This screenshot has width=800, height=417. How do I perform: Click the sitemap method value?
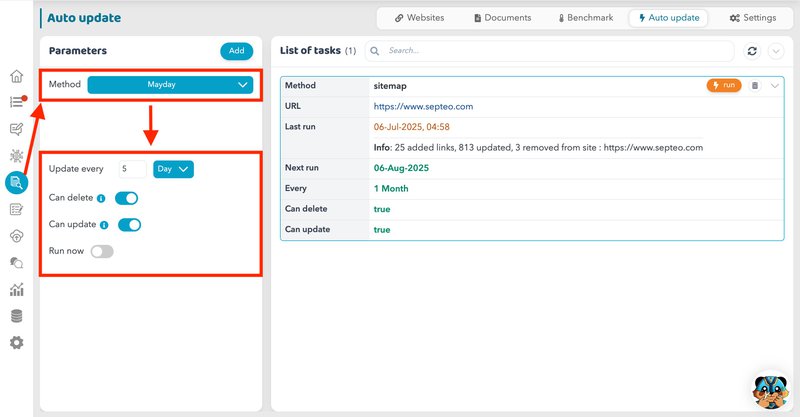(x=390, y=86)
